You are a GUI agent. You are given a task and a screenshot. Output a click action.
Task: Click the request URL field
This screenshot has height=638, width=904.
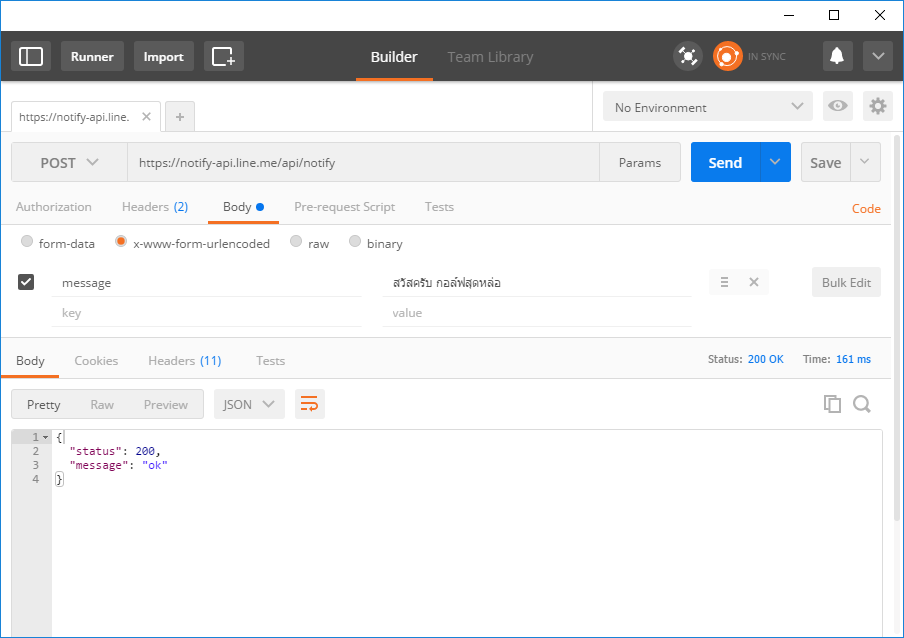point(363,163)
